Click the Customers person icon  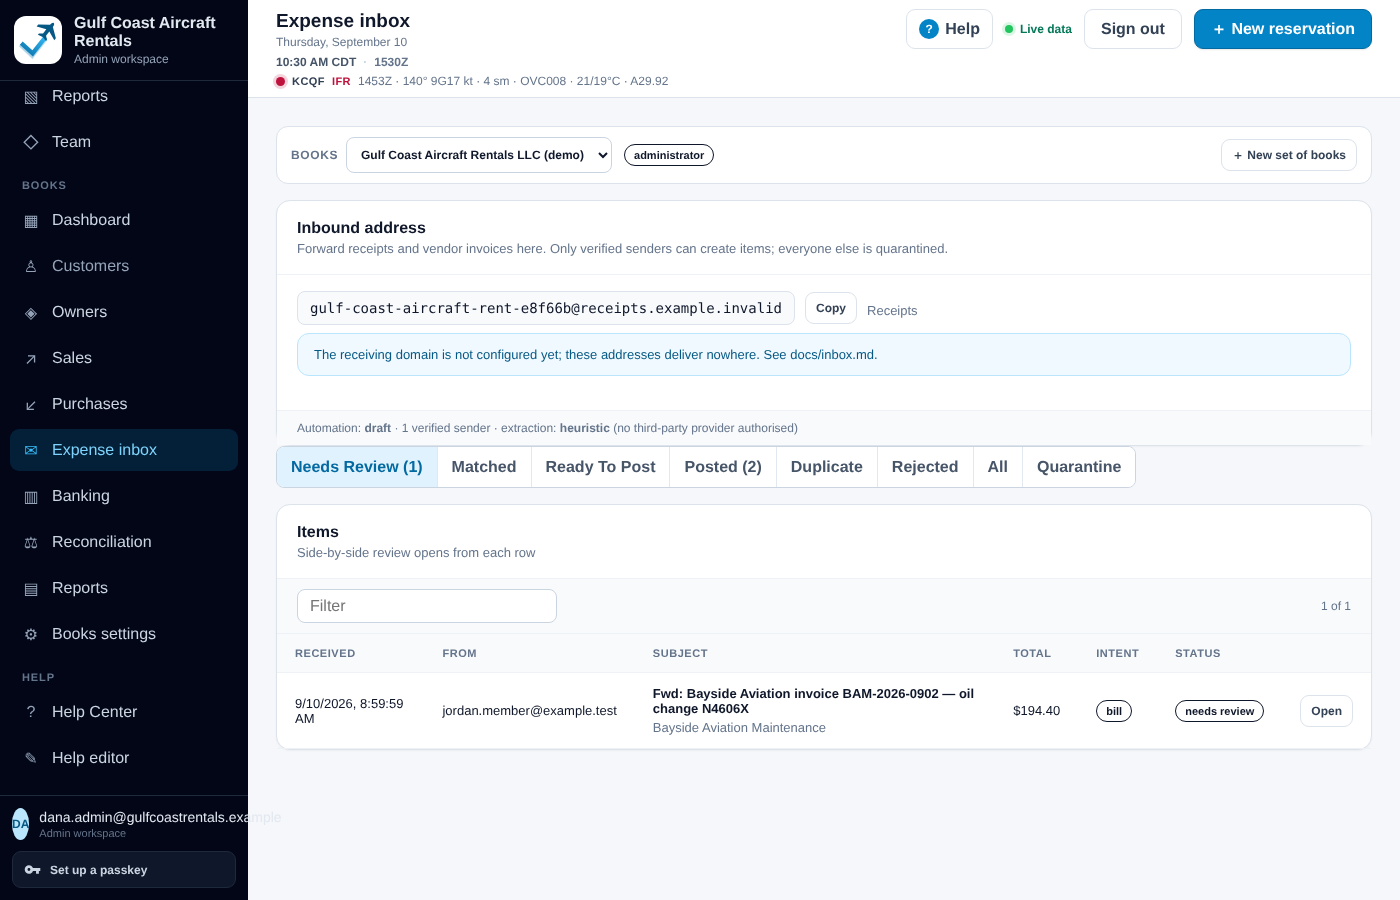click(31, 266)
